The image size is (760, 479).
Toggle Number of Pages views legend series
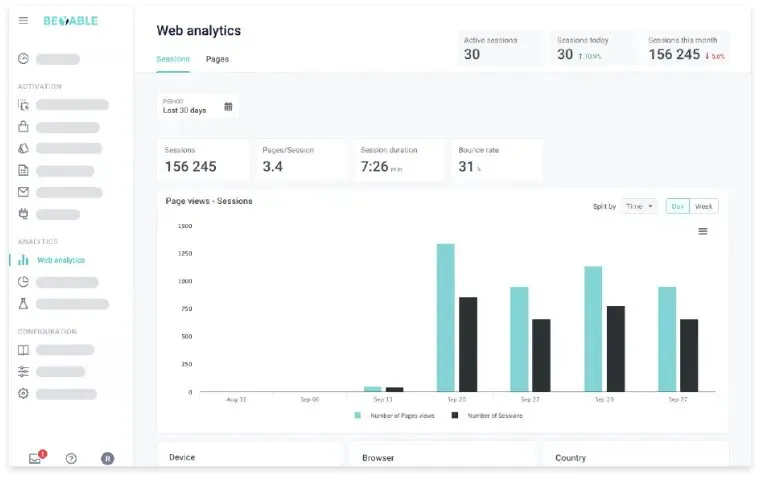tap(392, 415)
